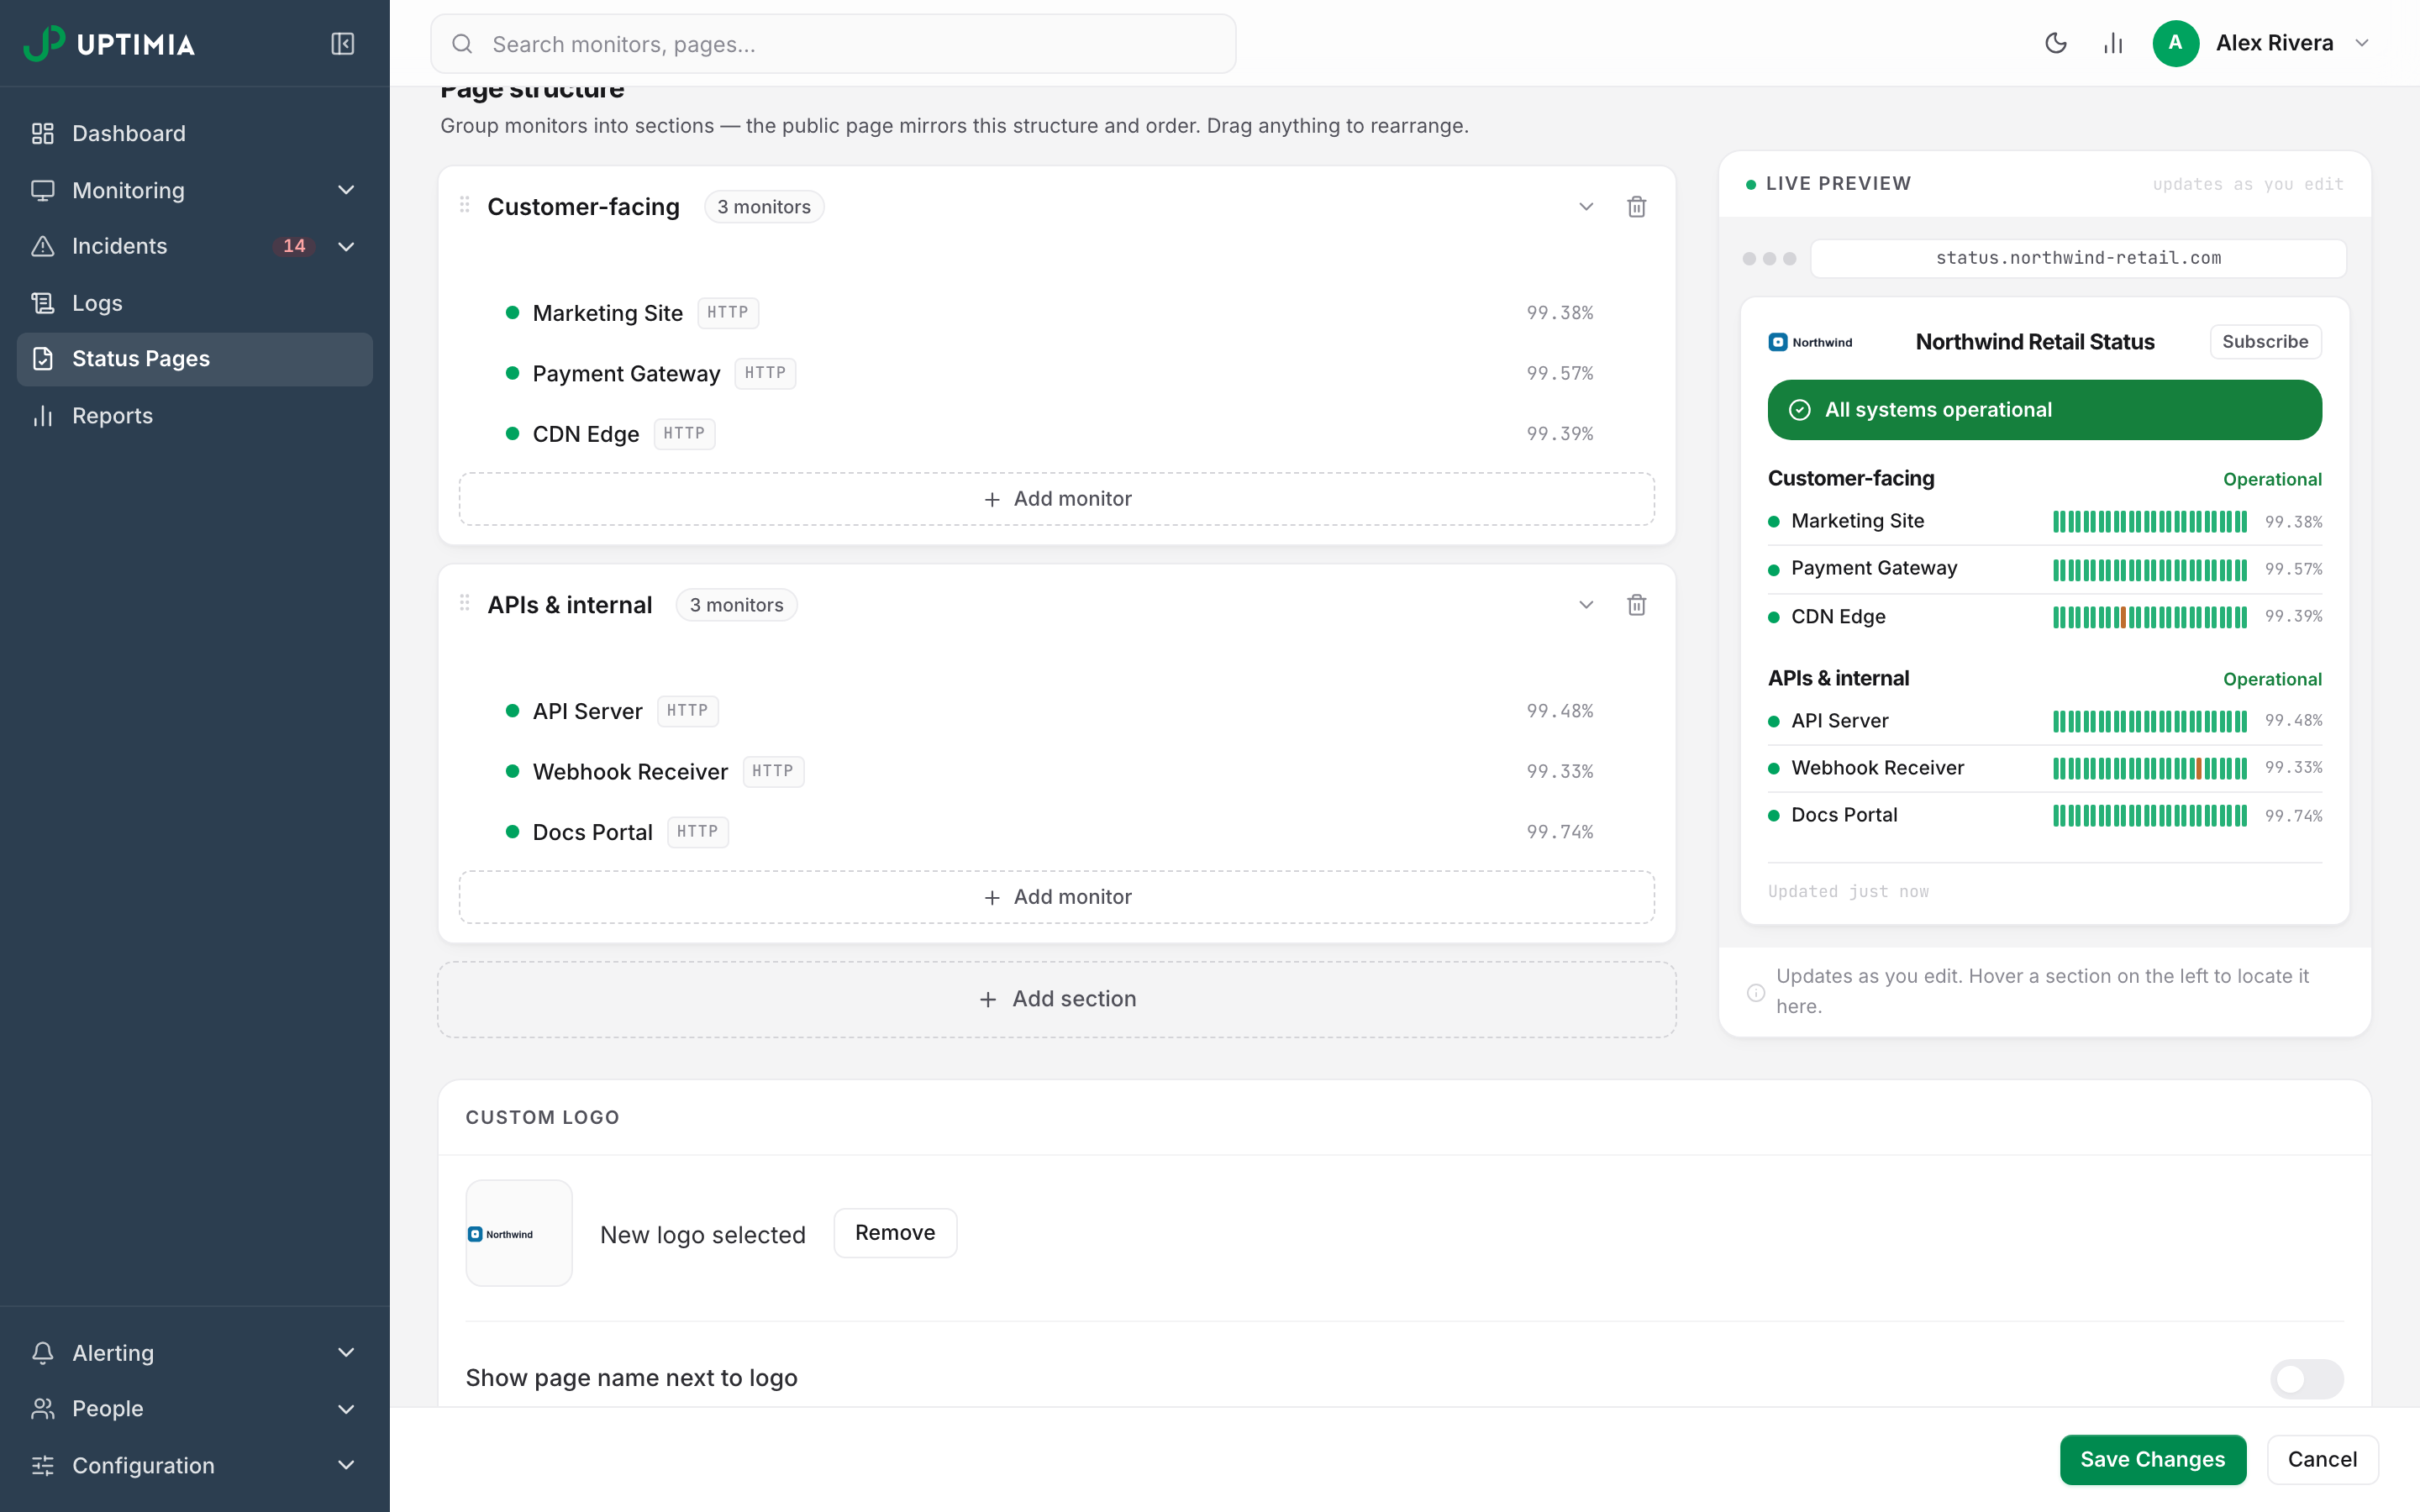Image resolution: width=2420 pixels, height=1512 pixels.
Task: Click the Uptimia logo
Action: (x=109, y=44)
